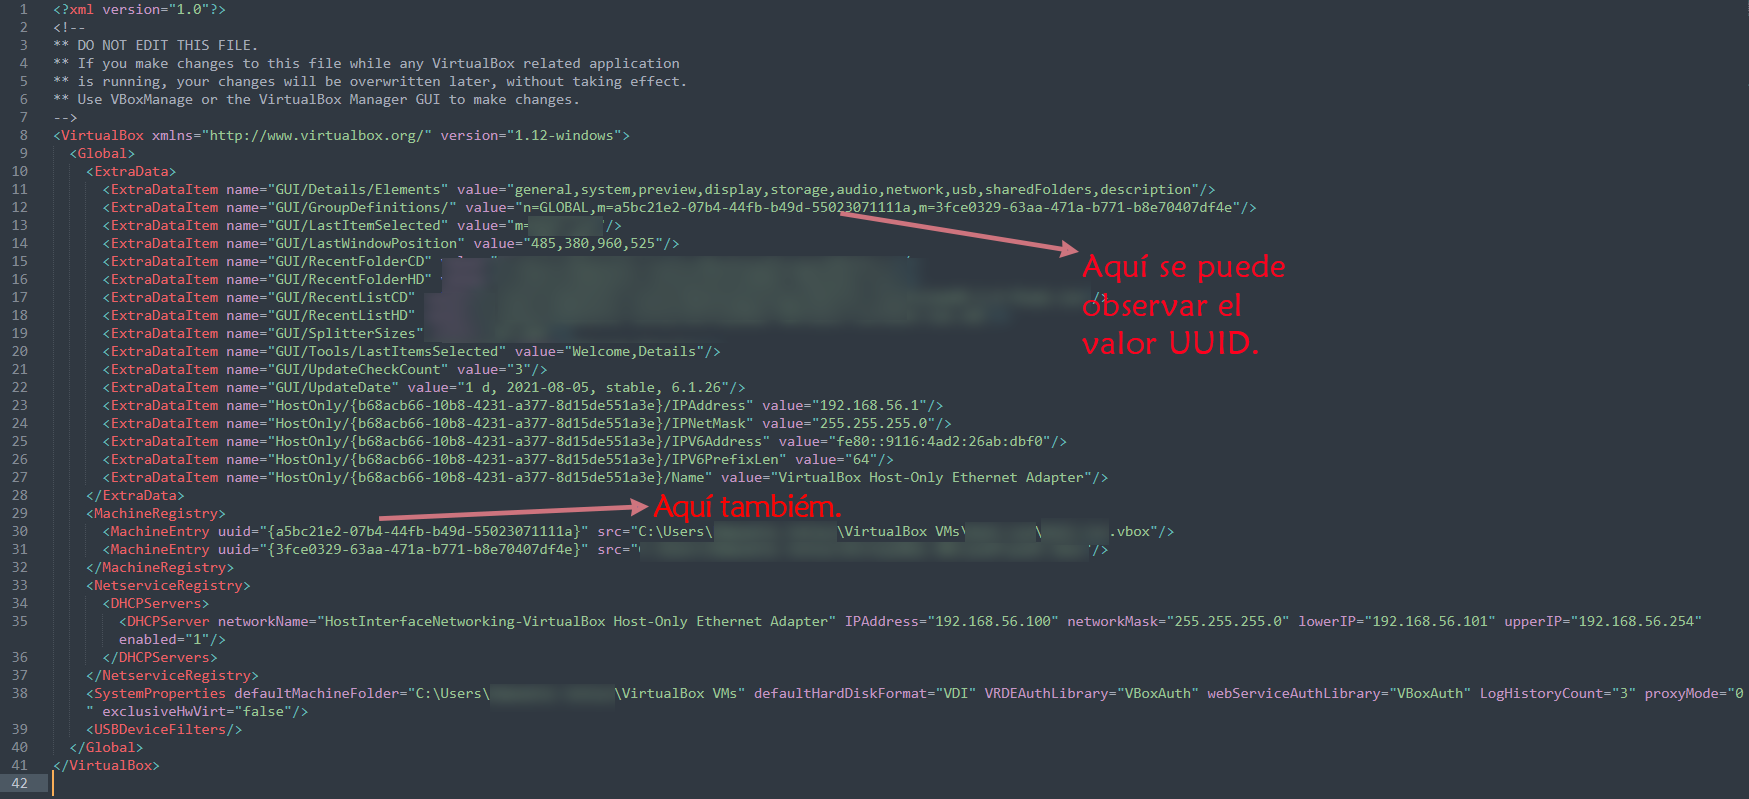The image size is (1749, 799).
Task: Click line number 12 in the gutter
Action: pyautogui.click(x=20, y=207)
